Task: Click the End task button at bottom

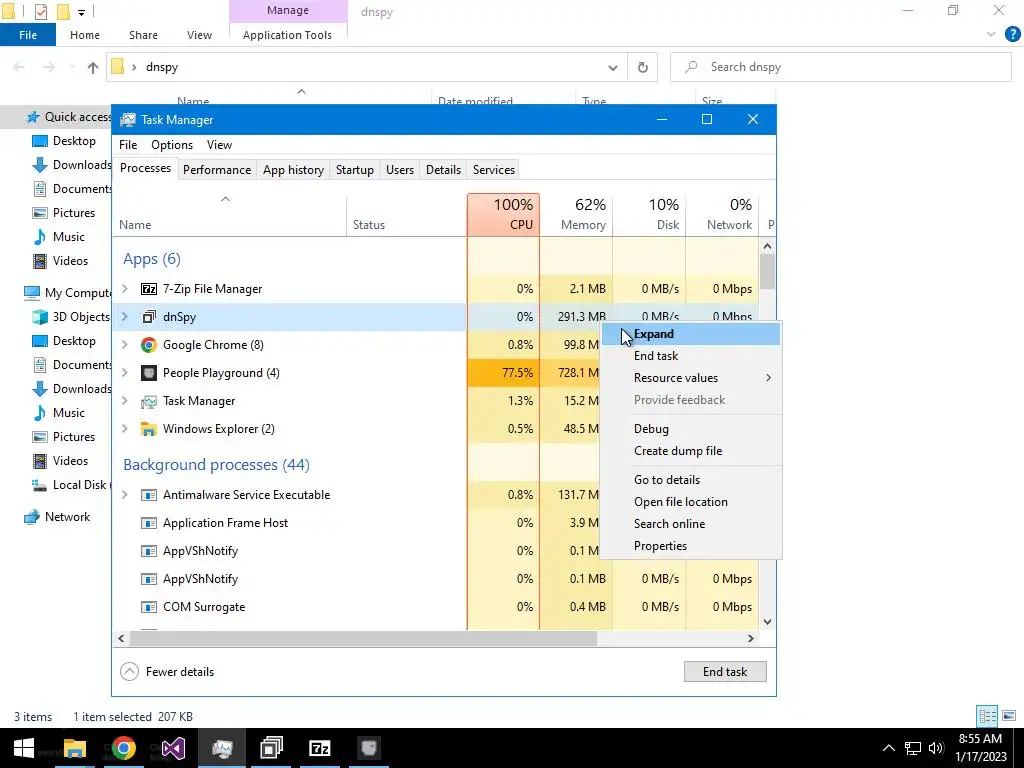Action: tap(725, 672)
